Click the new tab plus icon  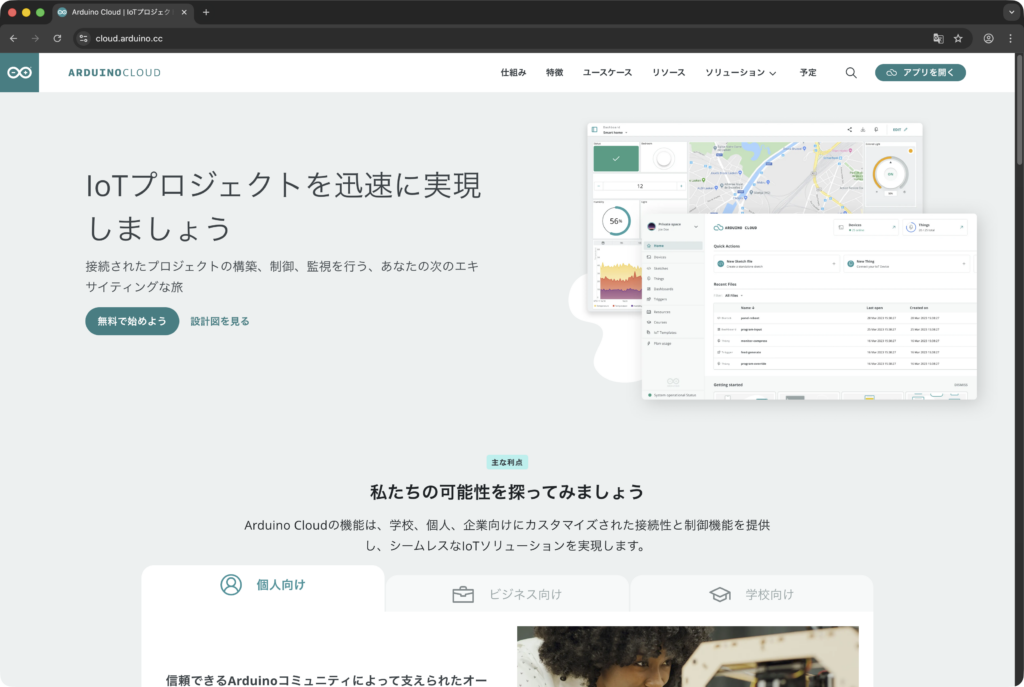(206, 12)
